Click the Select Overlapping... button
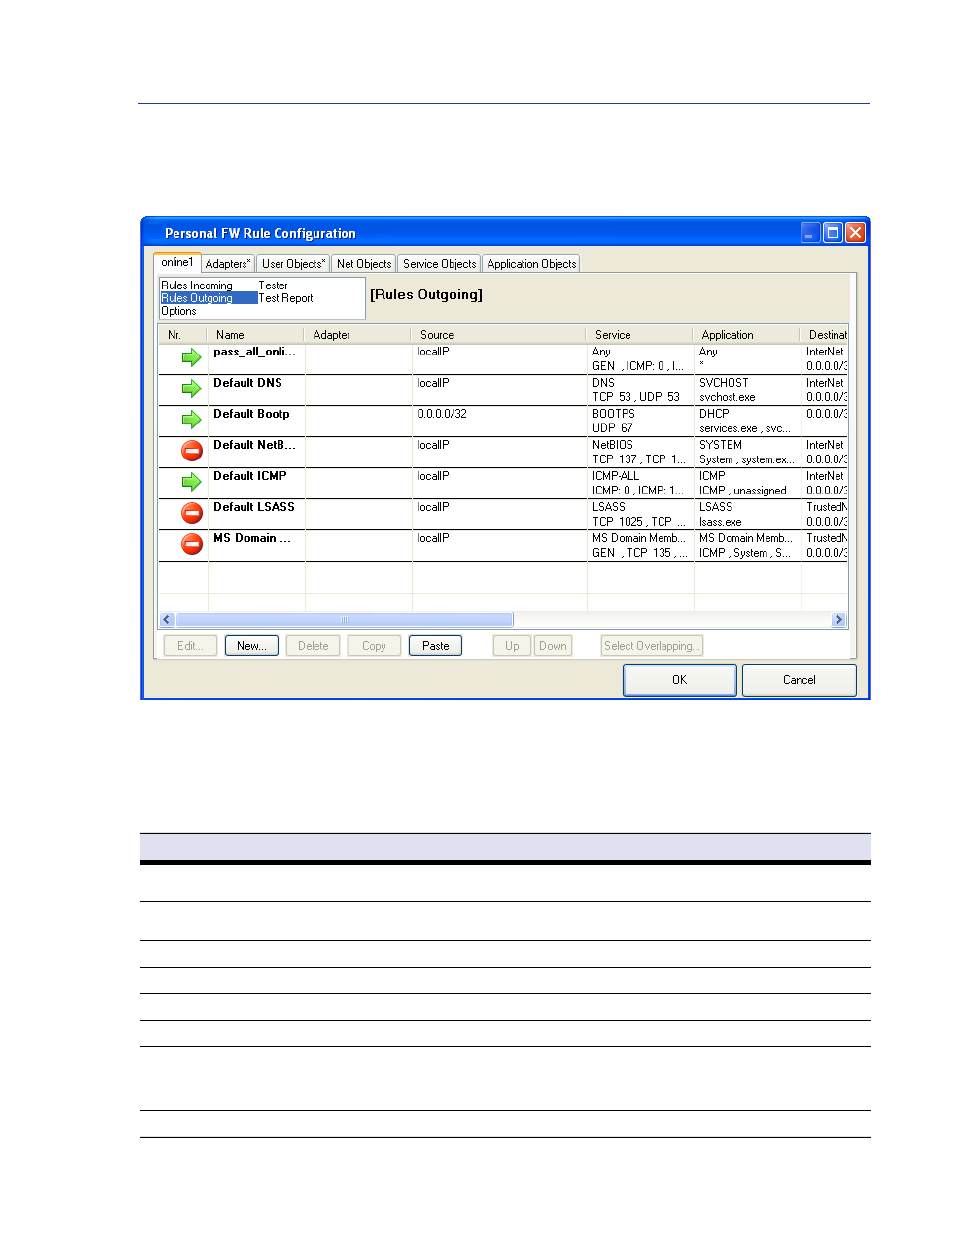 (x=652, y=646)
